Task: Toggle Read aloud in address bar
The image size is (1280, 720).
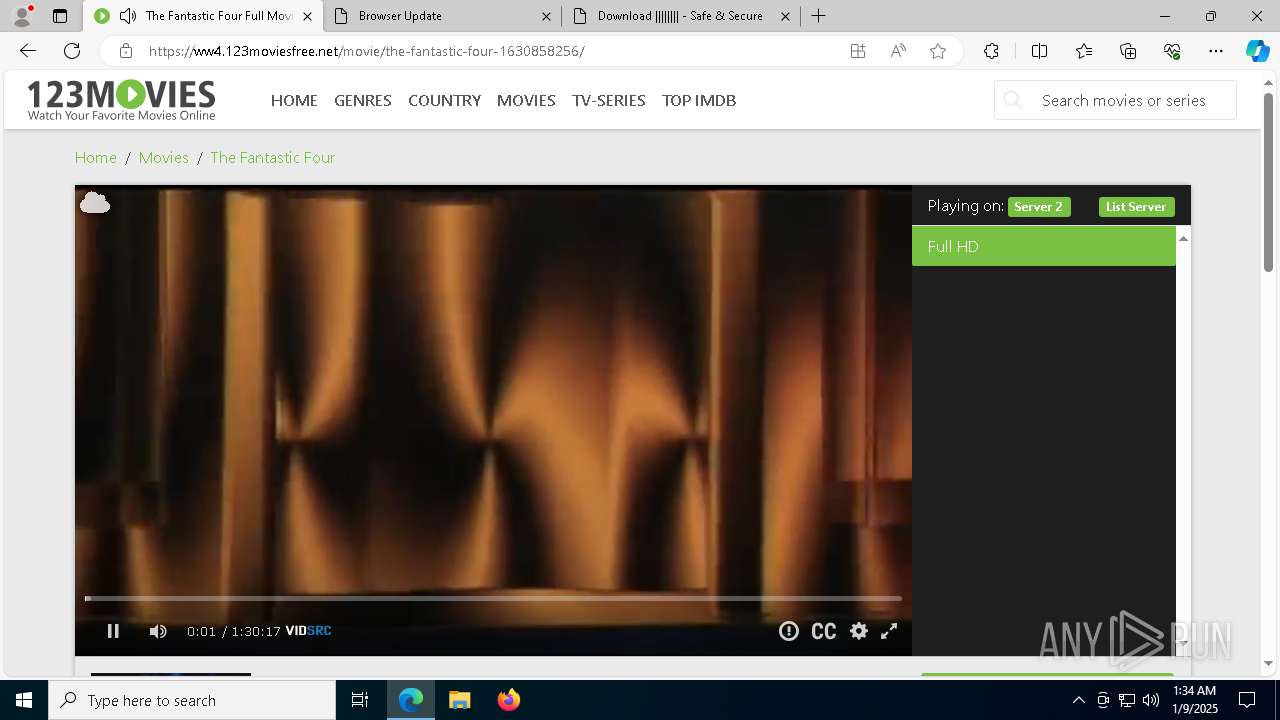Action: click(898, 51)
